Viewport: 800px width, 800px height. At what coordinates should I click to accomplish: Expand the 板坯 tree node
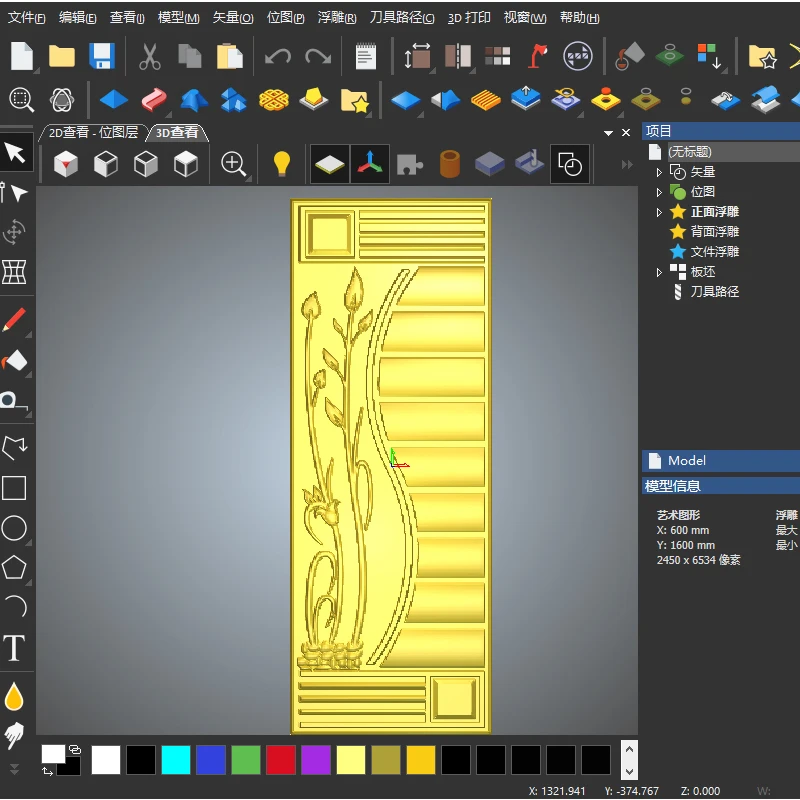click(659, 272)
